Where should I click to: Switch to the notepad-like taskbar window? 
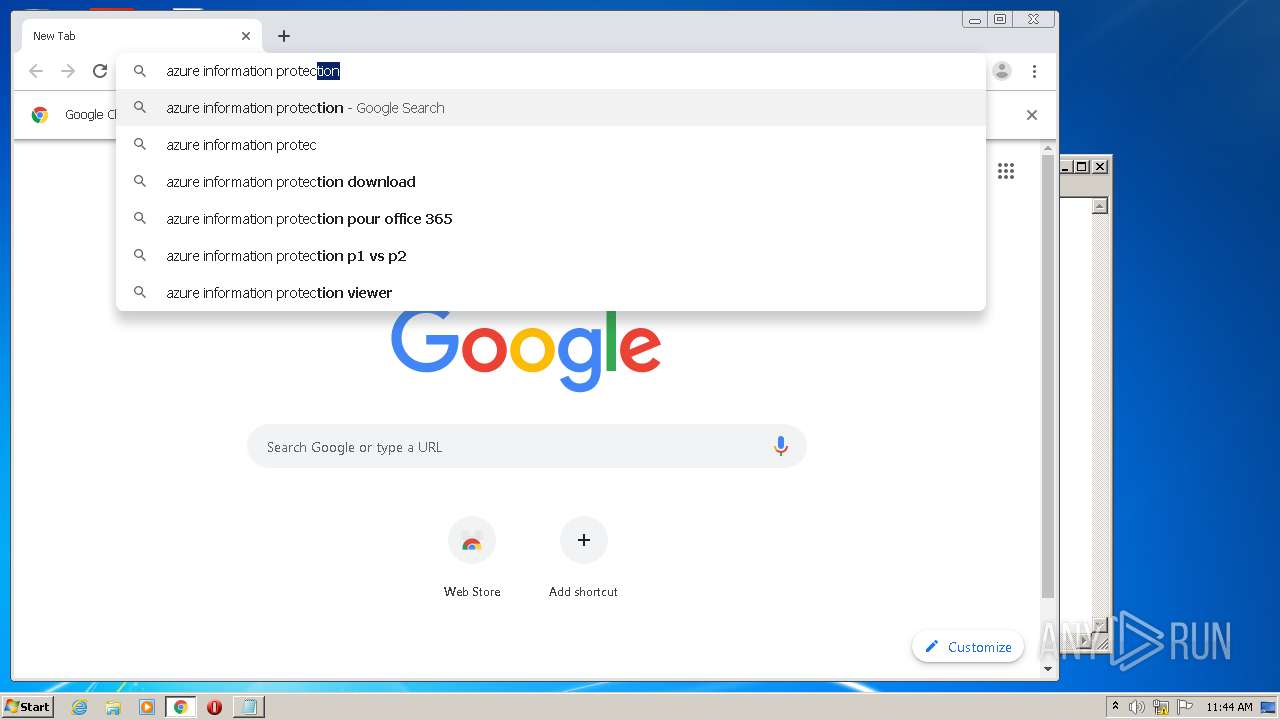(x=248, y=707)
